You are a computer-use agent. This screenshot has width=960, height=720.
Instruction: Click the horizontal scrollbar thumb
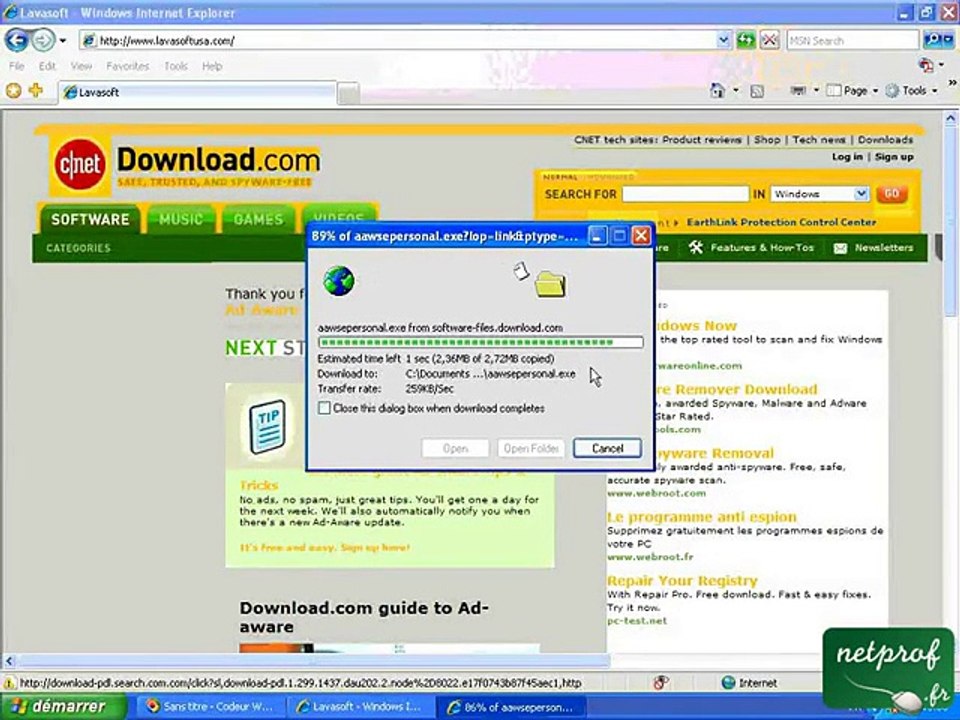pyautogui.click(x=313, y=661)
